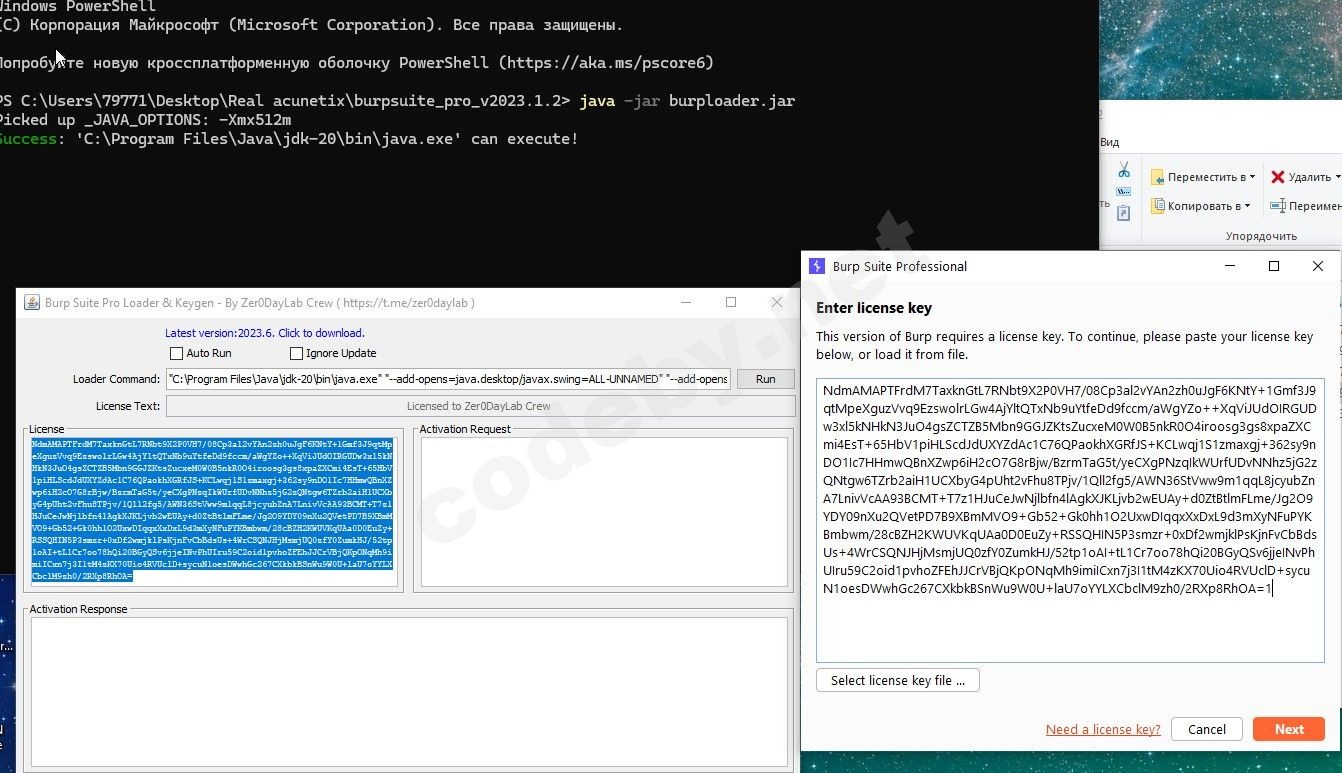Screen dimensions: 1342x773
Task: Click the Переимен... rename button in Explorer
Action: 1305,206
